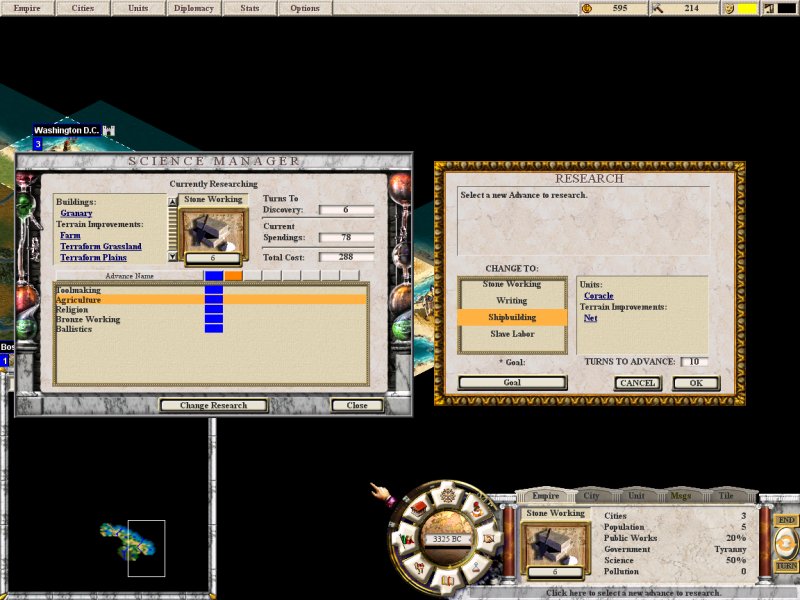Open the Granary link

pos(76,213)
